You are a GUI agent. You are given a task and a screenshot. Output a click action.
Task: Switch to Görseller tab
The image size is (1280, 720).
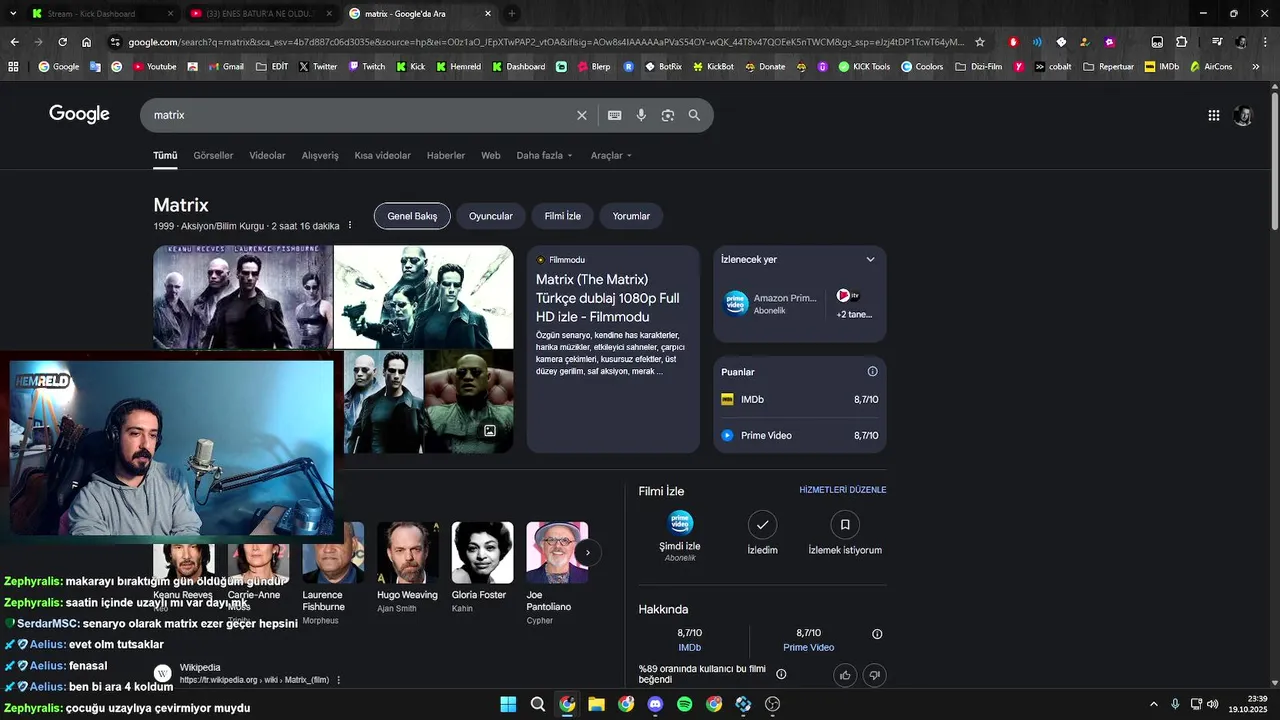tap(213, 155)
